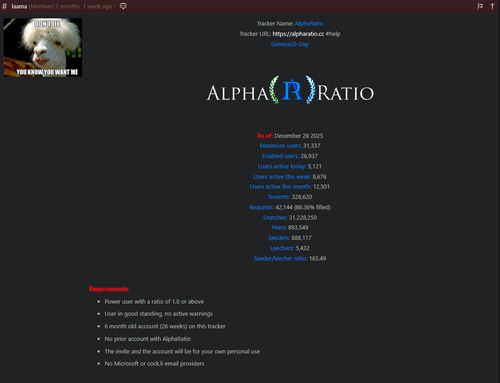Jump to top via arrow icon
The image size is (500, 383).
click(492, 6)
